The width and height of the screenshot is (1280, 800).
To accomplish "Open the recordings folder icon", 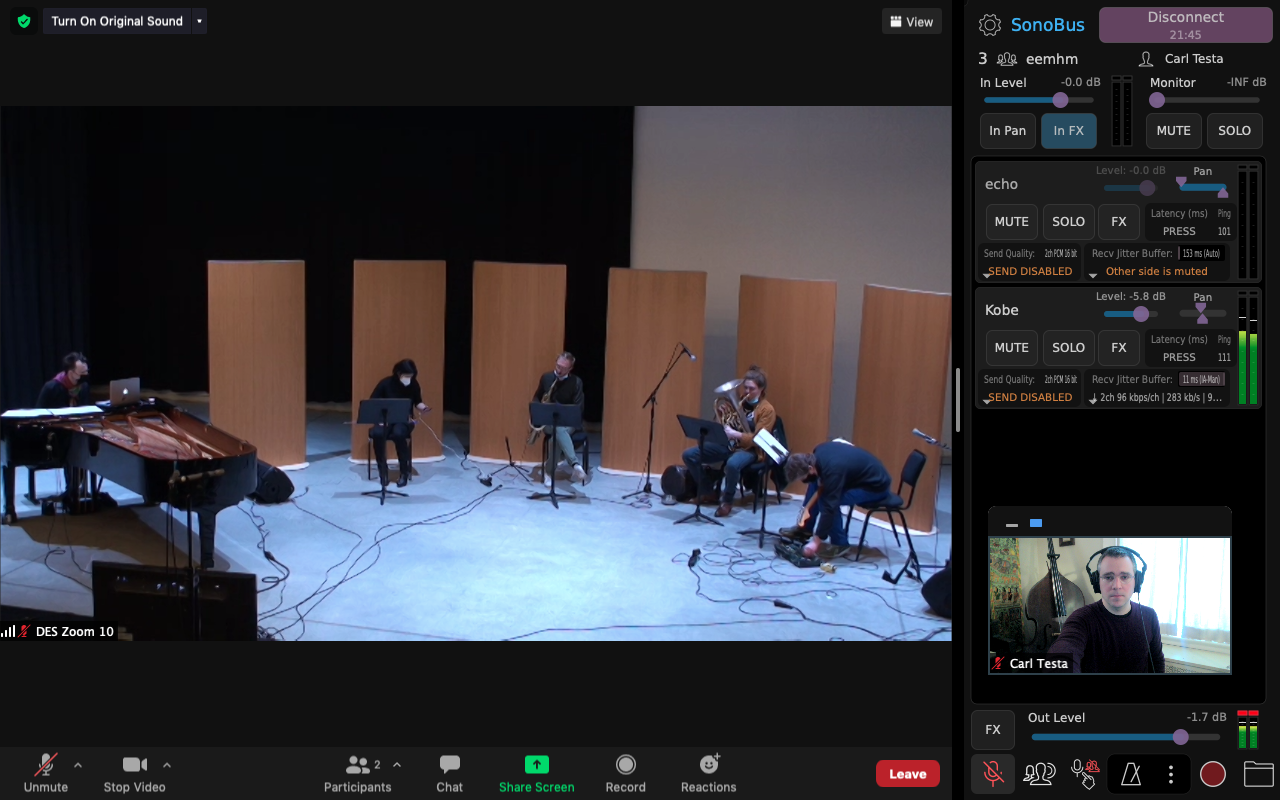I will coord(1258,773).
